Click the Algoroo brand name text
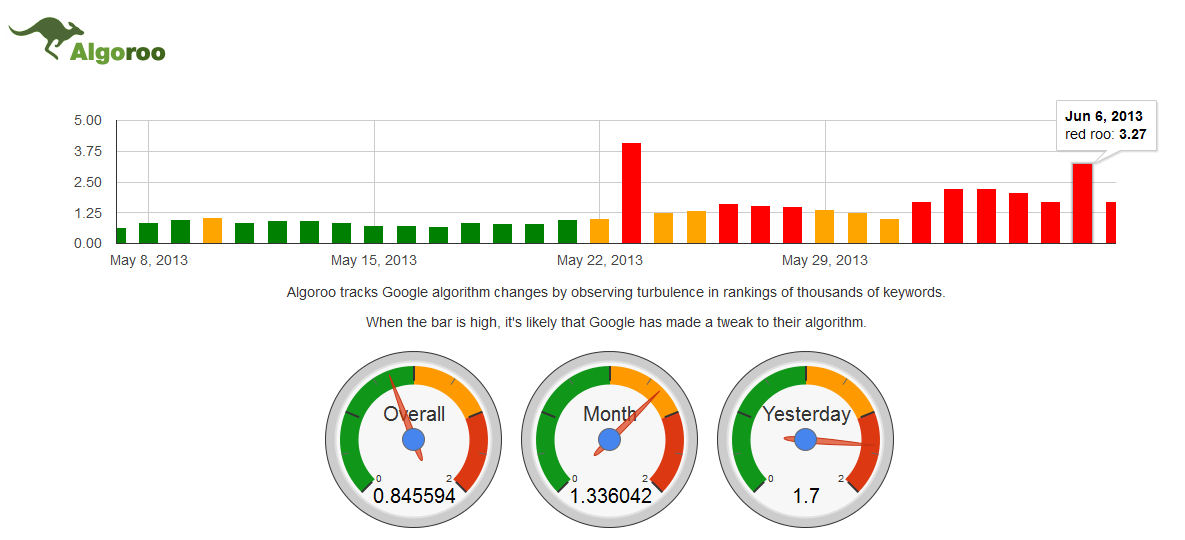Image resolution: width=1185 pixels, height=540 pixels. 117,53
